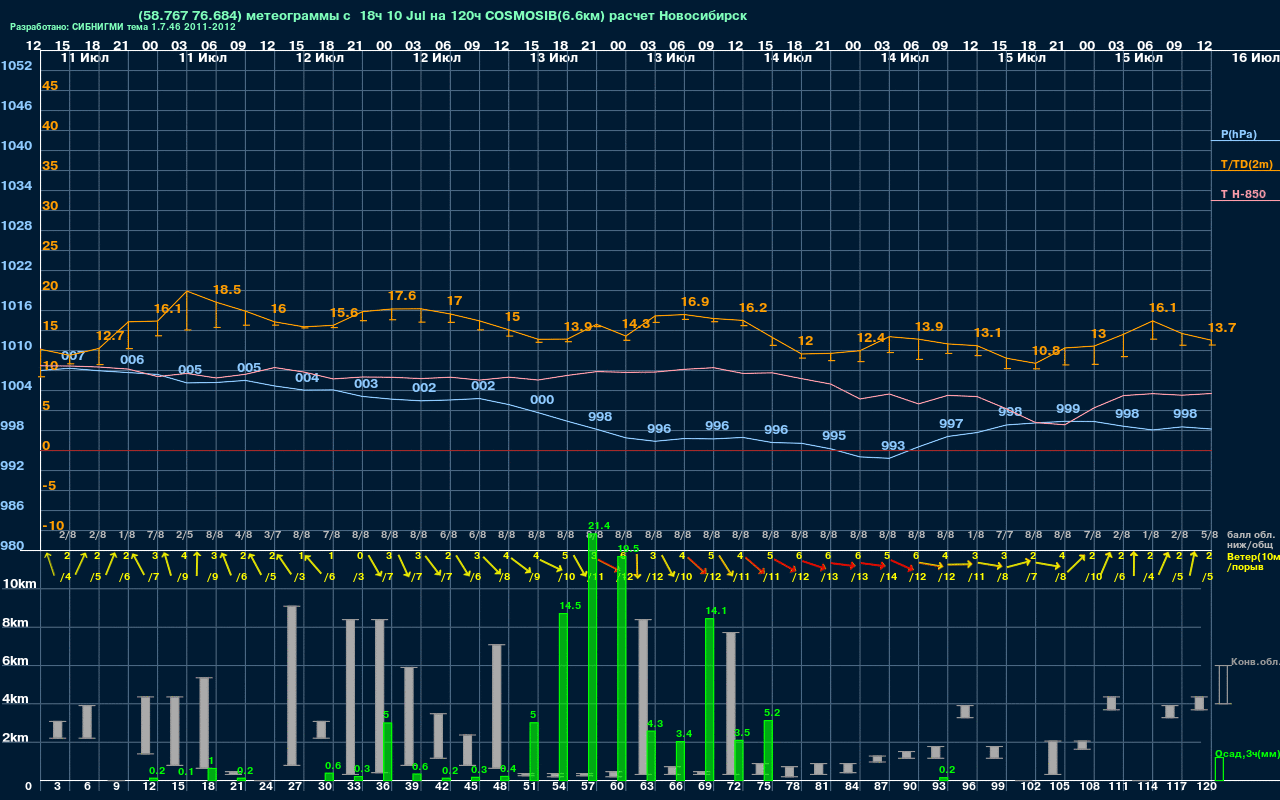Click the 'Конв.обл.' legend label
Image resolution: width=1280 pixels, height=800 pixels.
pos(1254,662)
